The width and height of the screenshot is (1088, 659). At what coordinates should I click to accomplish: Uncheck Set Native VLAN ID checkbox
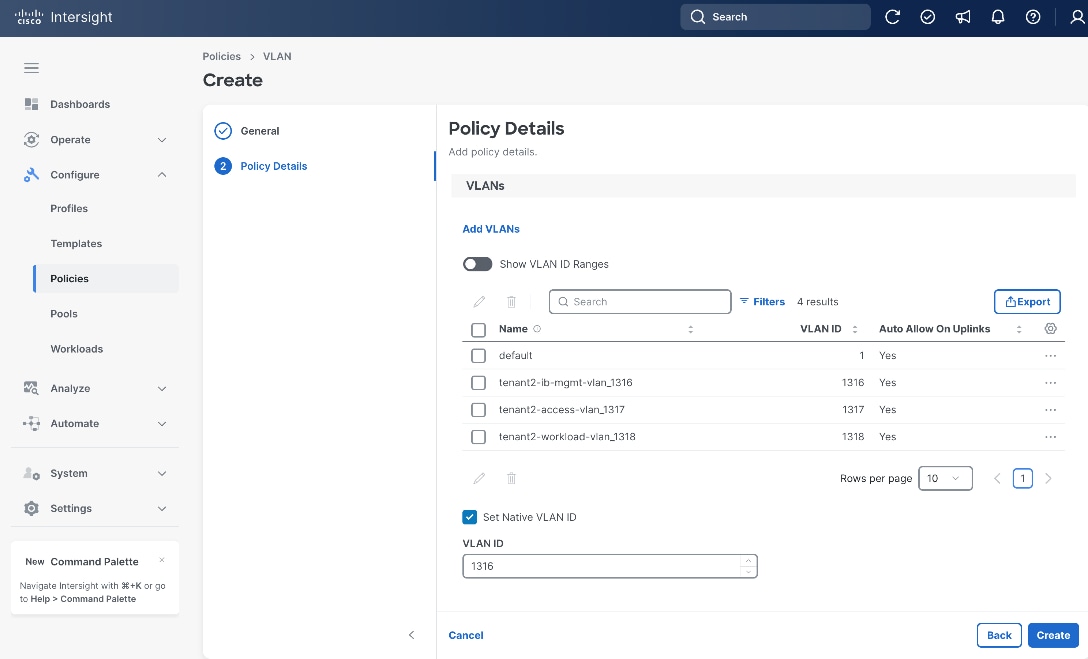[470, 517]
